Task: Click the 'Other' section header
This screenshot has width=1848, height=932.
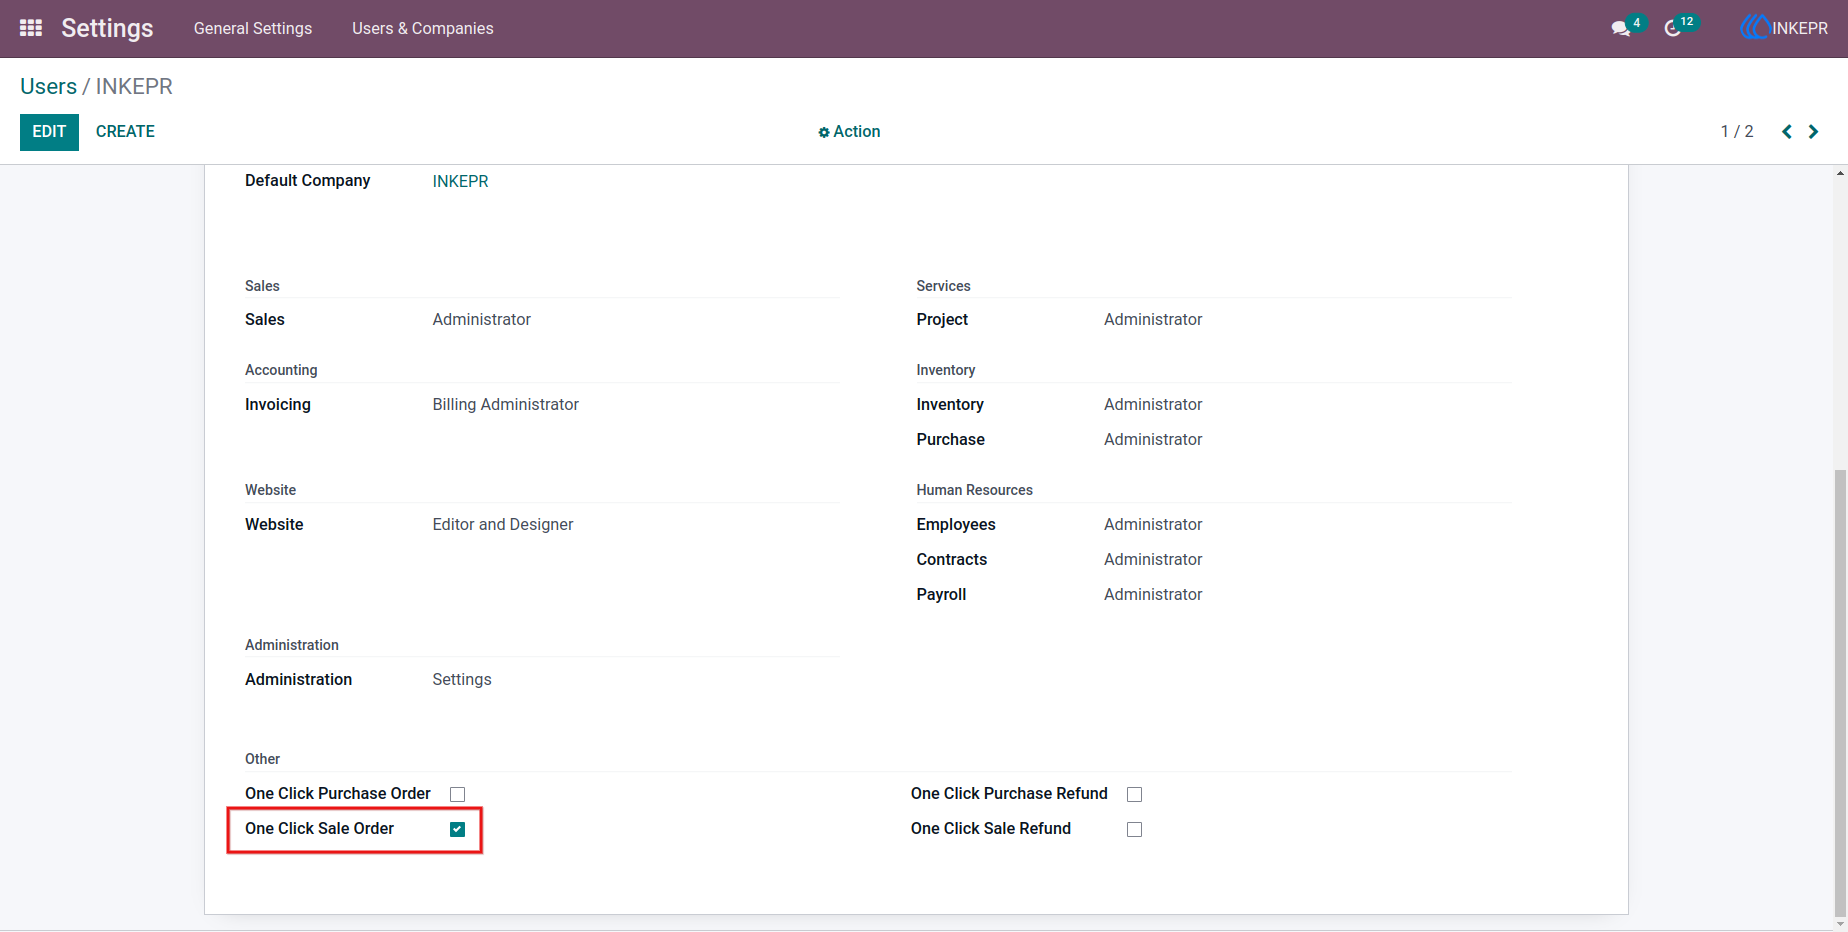Action: (262, 759)
